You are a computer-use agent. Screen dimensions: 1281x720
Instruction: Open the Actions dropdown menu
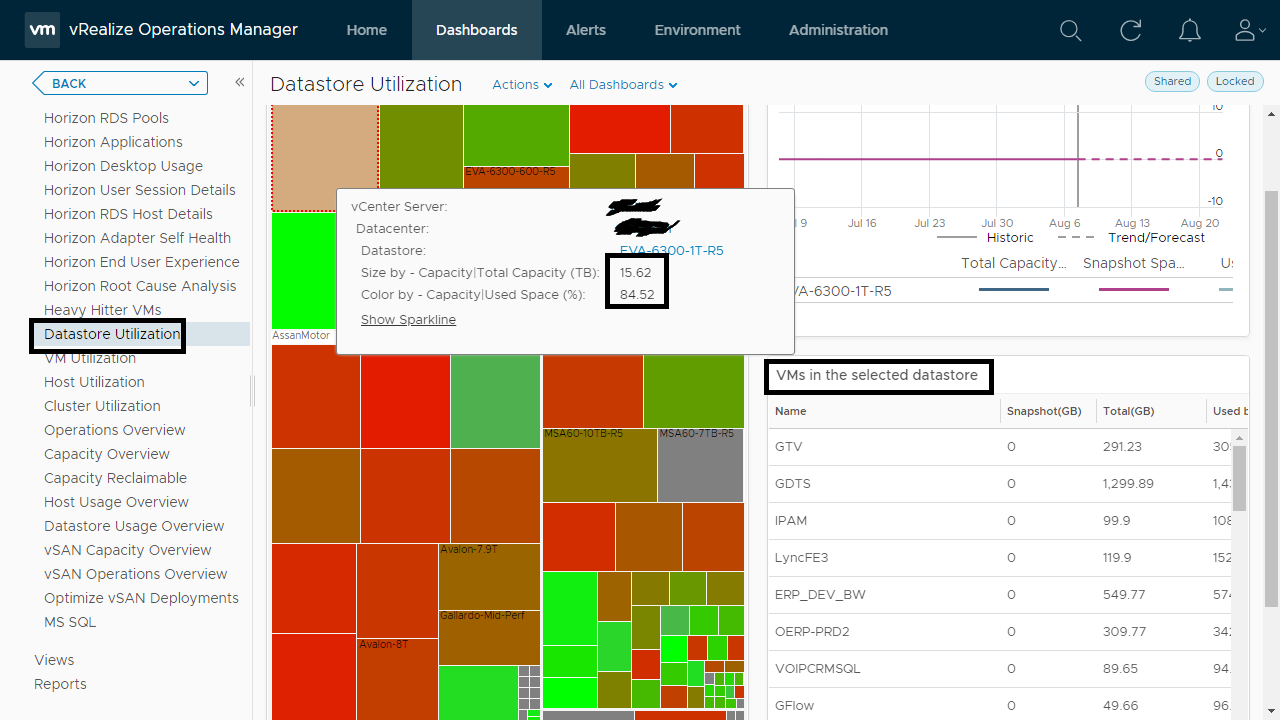(x=522, y=85)
